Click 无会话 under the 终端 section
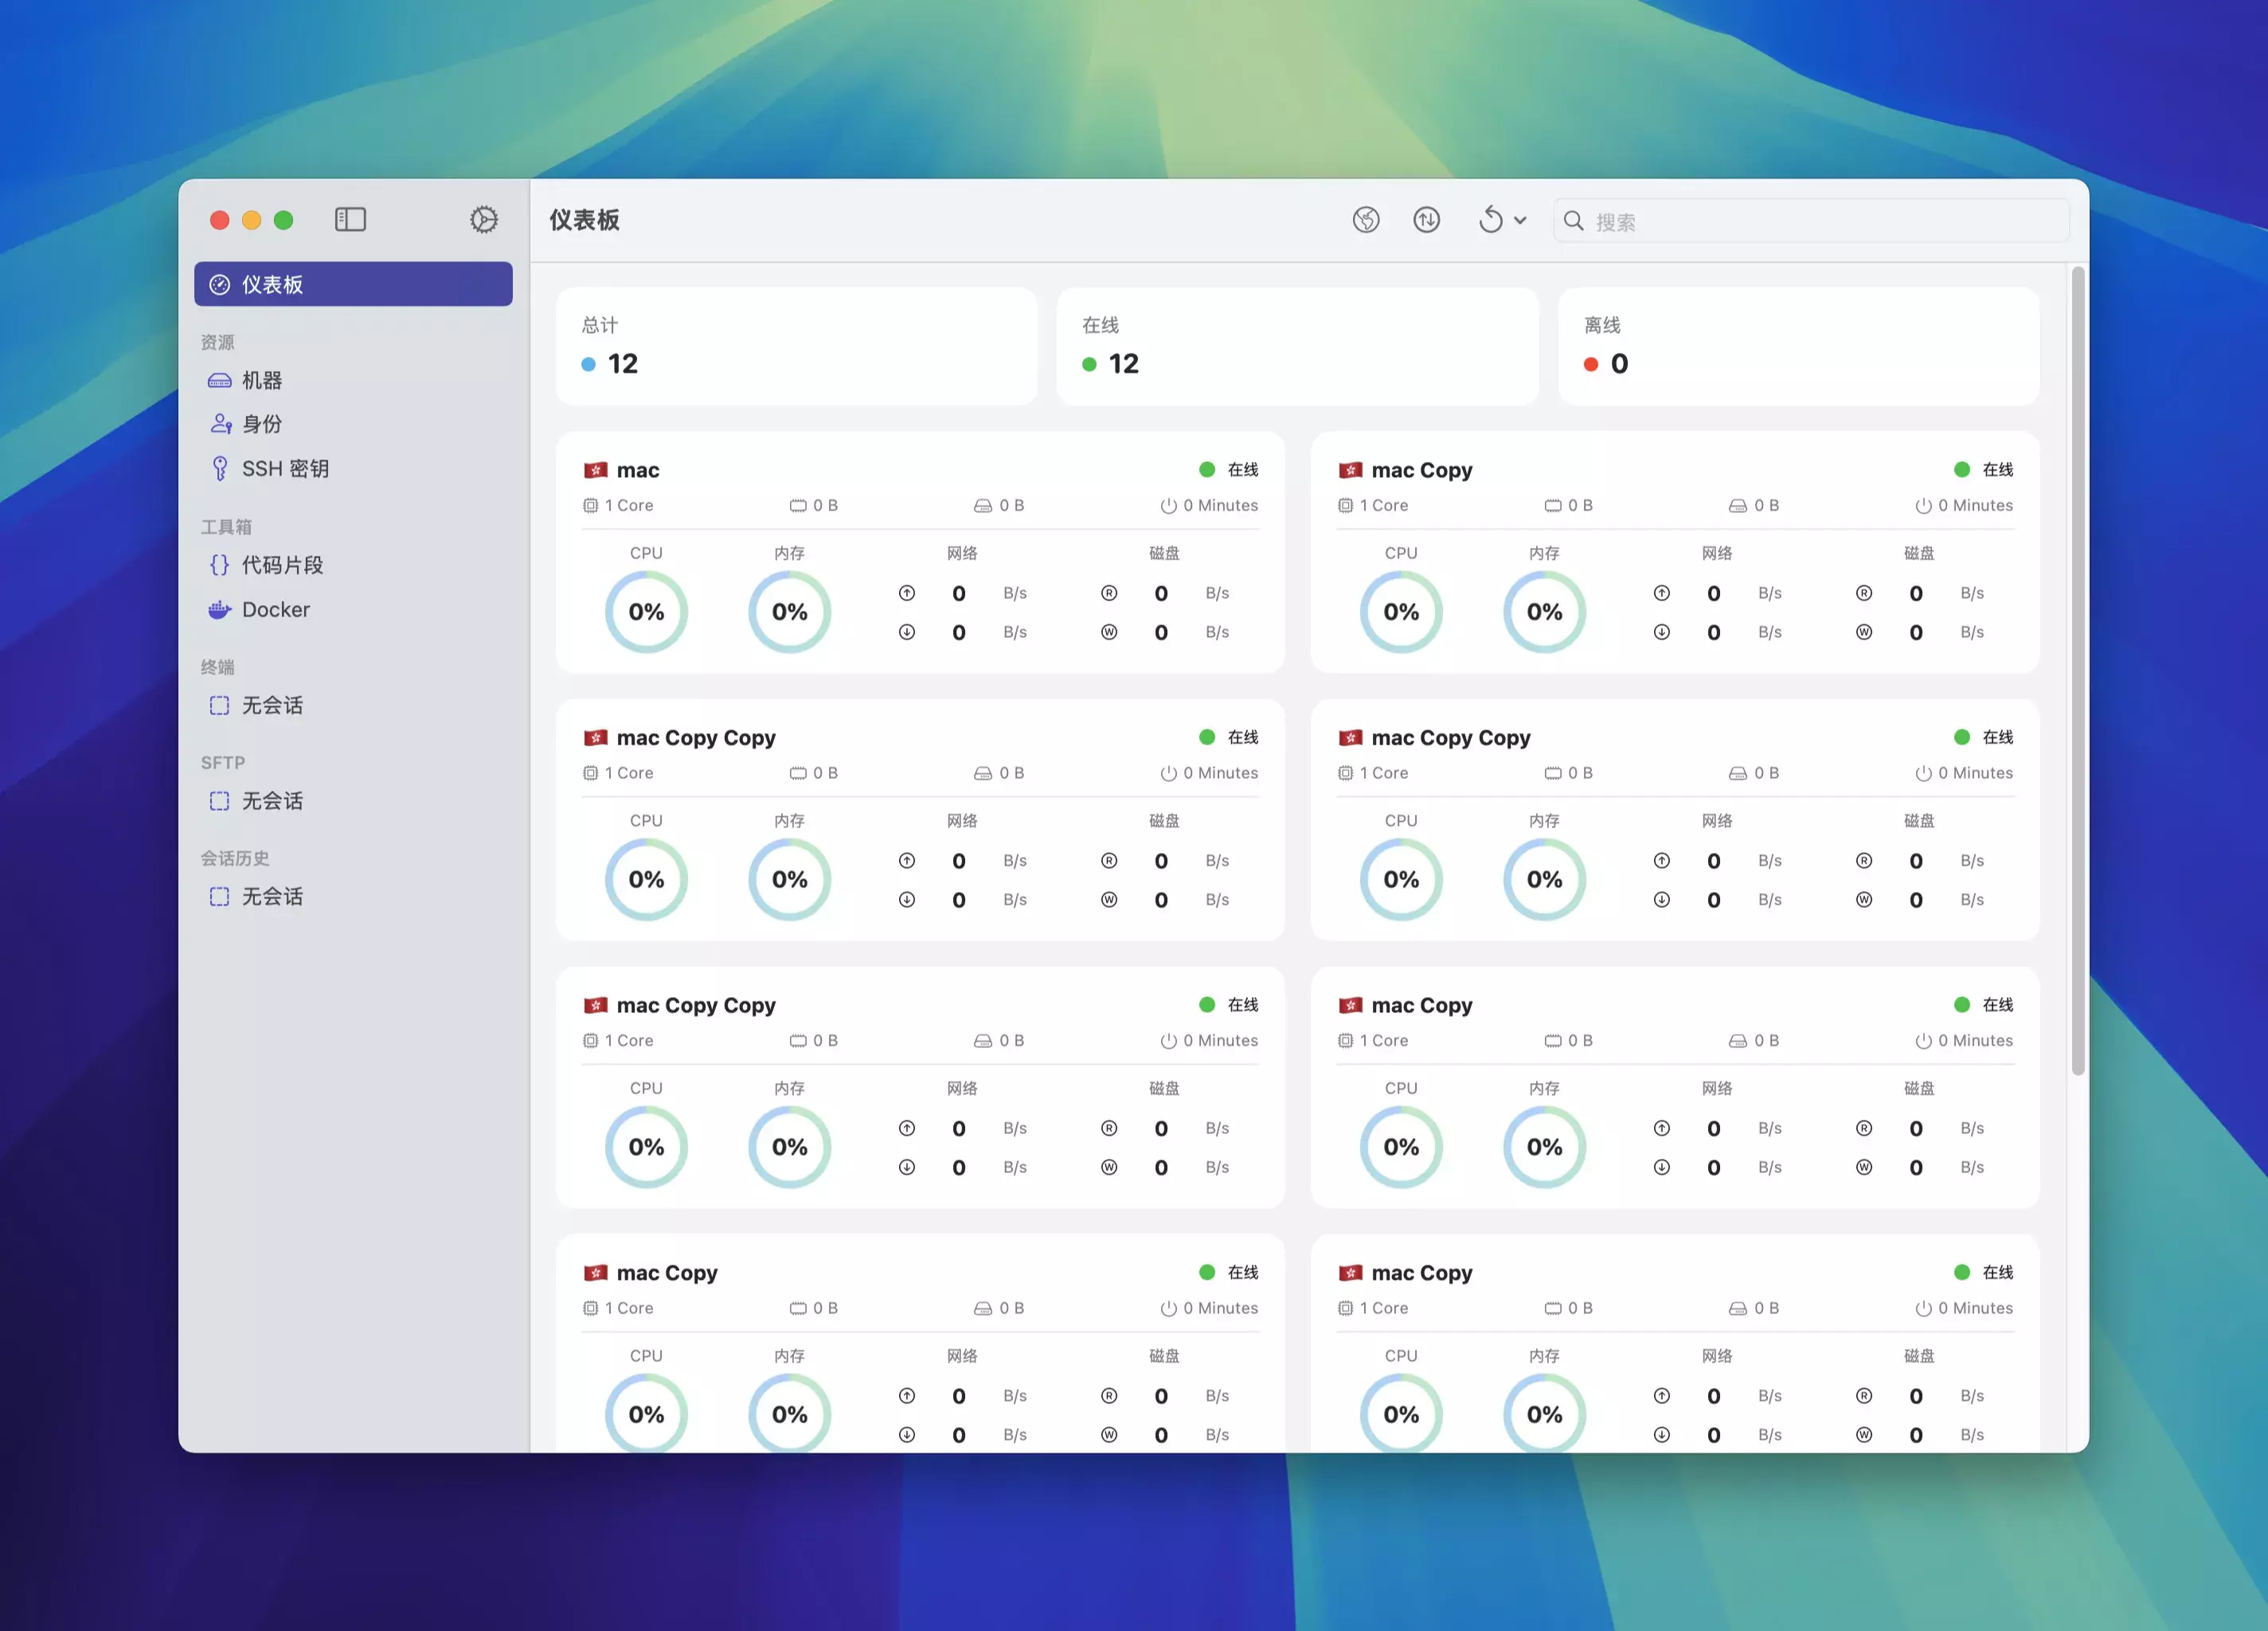2268x1631 pixels. click(x=272, y=706)
